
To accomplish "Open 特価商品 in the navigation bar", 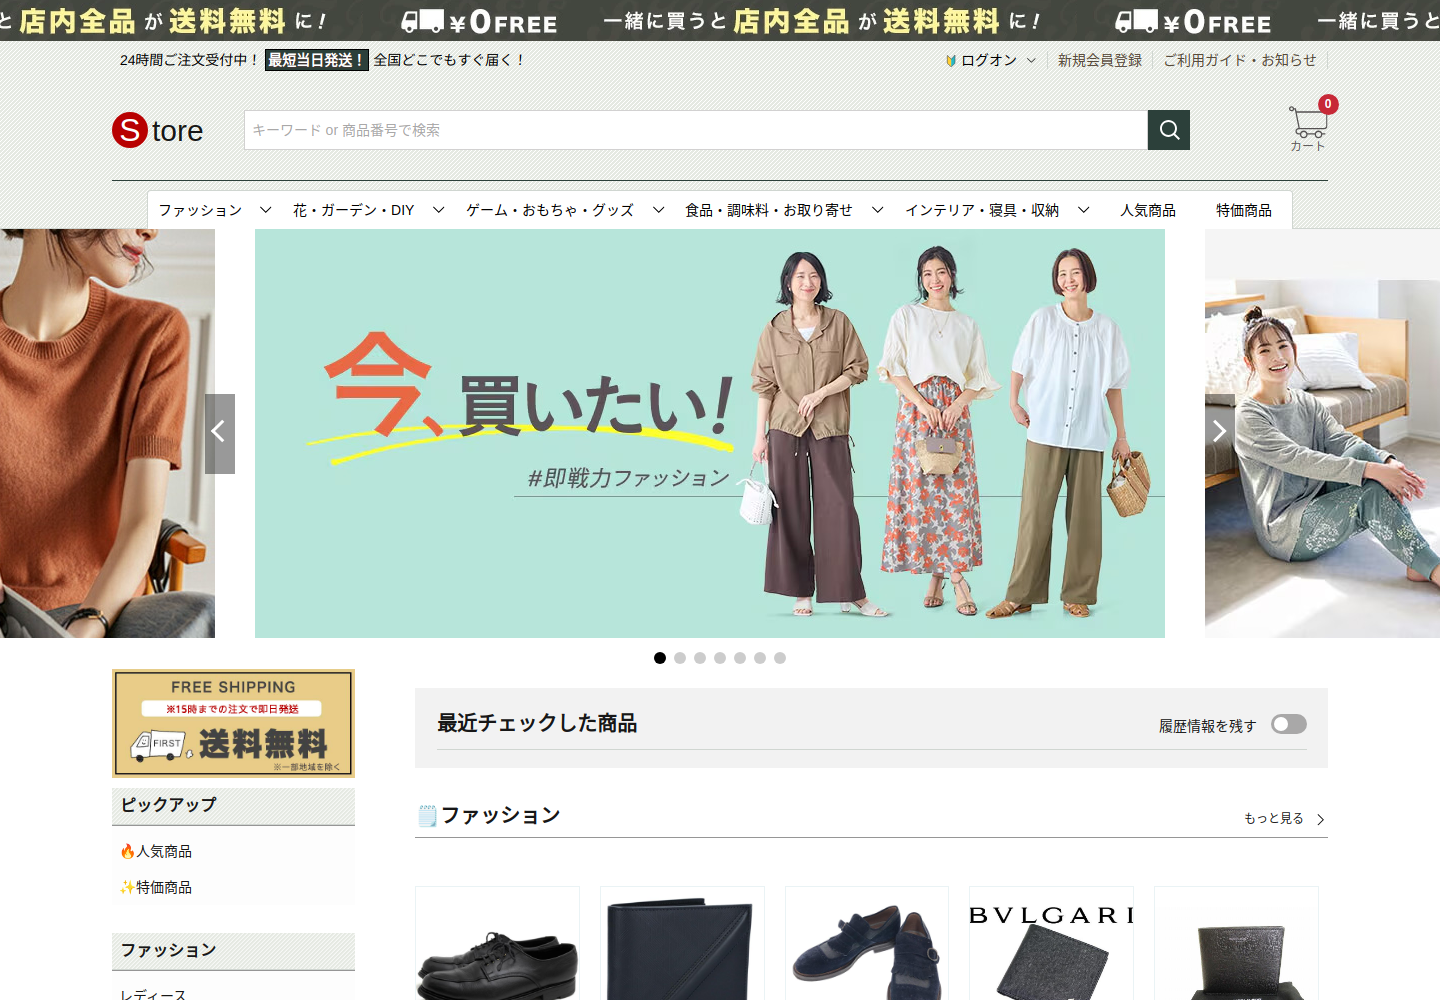I will click(x=1244, y=210).
